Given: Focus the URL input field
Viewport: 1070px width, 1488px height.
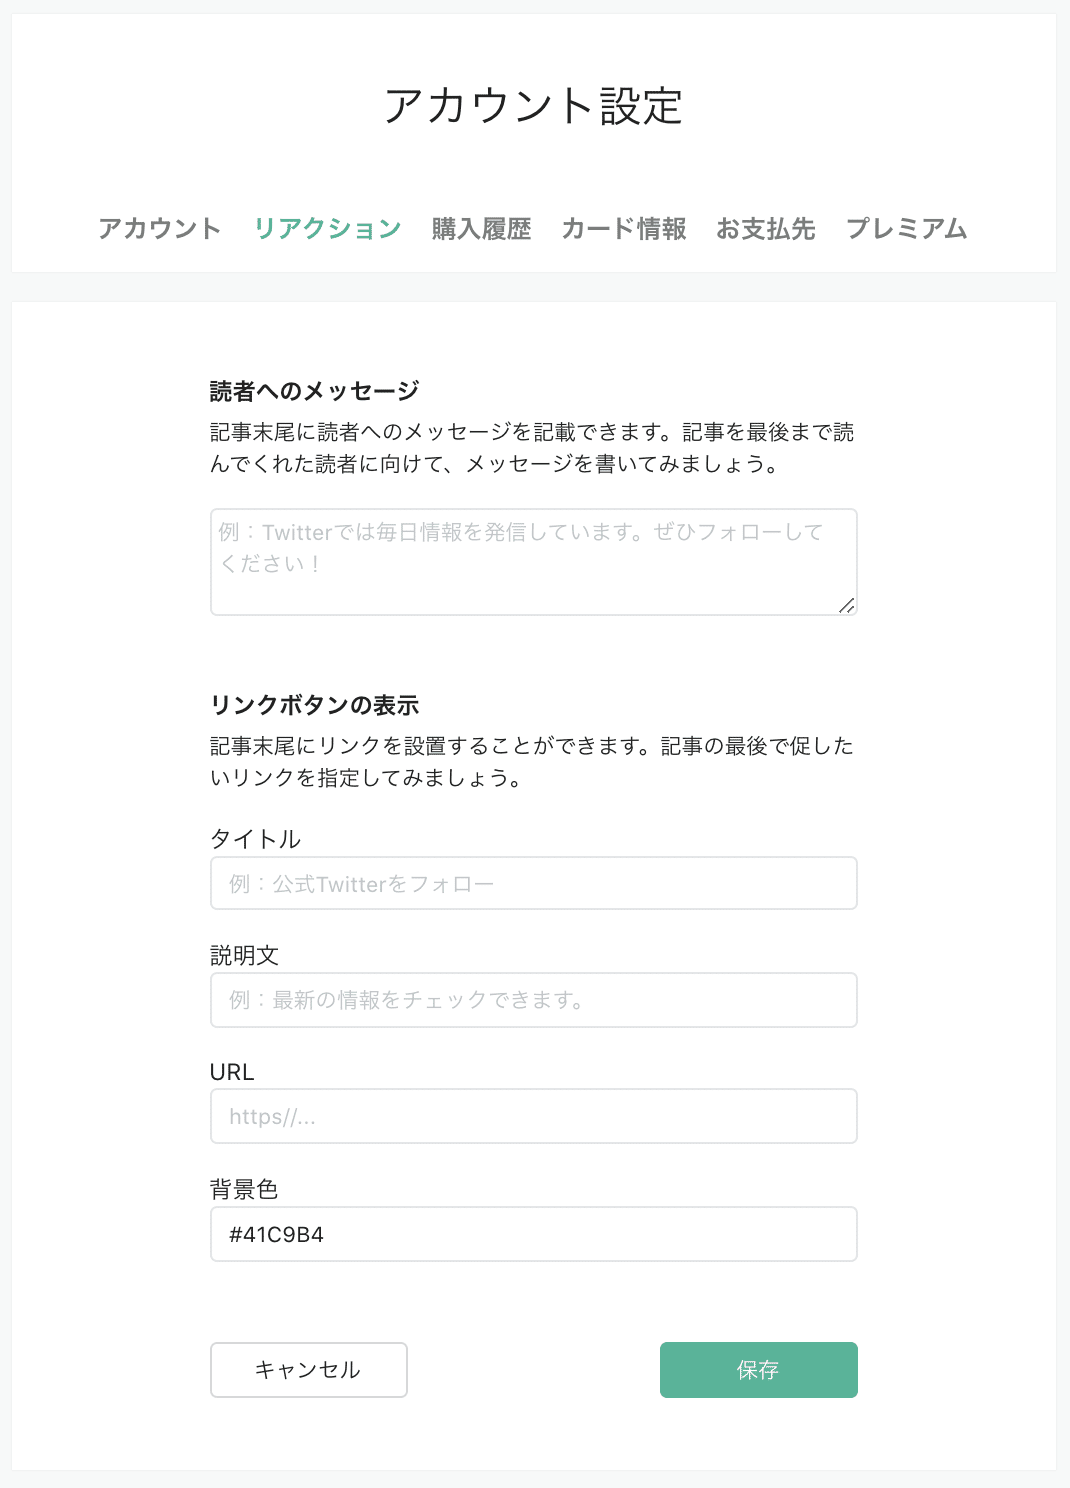Looking at the screenshot, I should point(533,1115).
